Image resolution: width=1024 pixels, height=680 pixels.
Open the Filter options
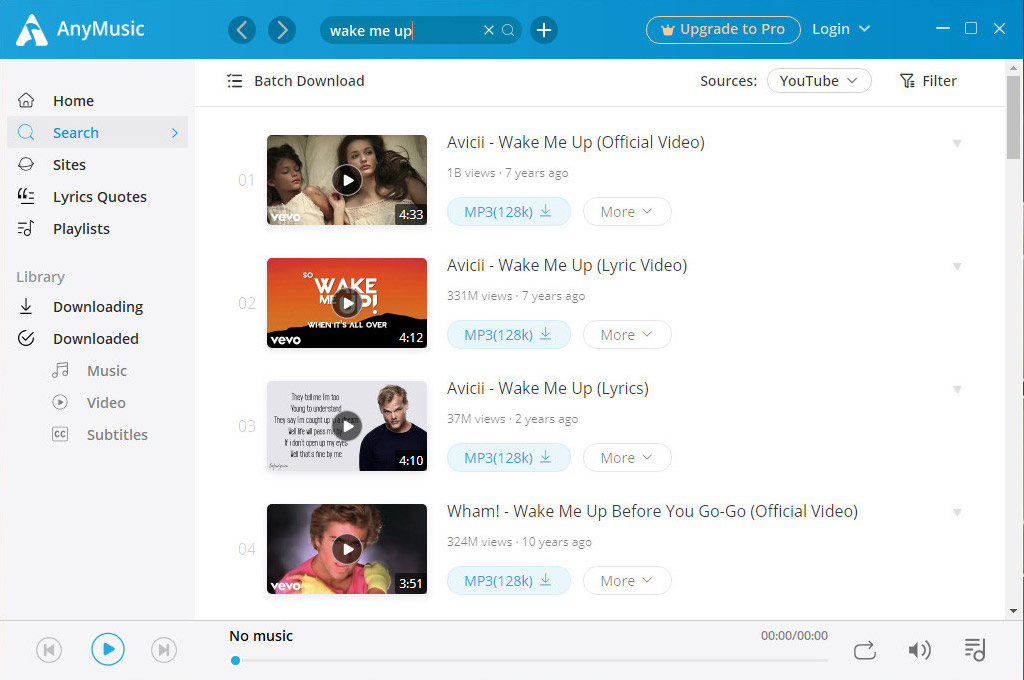point(928,81)
